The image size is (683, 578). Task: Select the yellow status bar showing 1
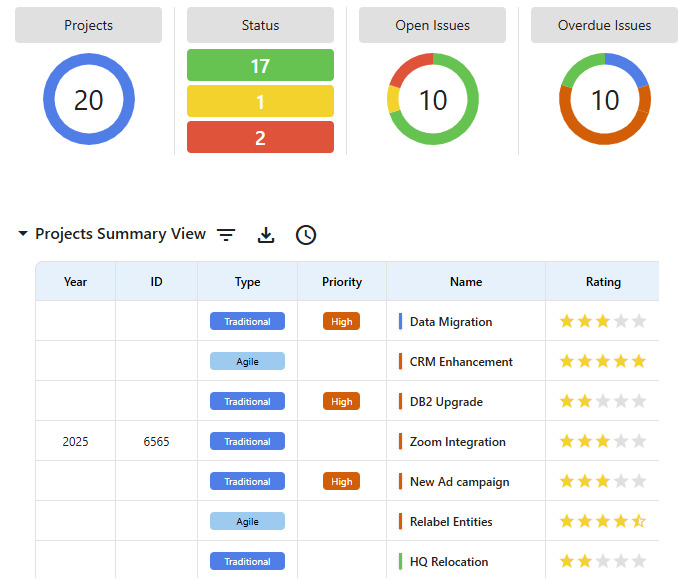pos(260,101)
